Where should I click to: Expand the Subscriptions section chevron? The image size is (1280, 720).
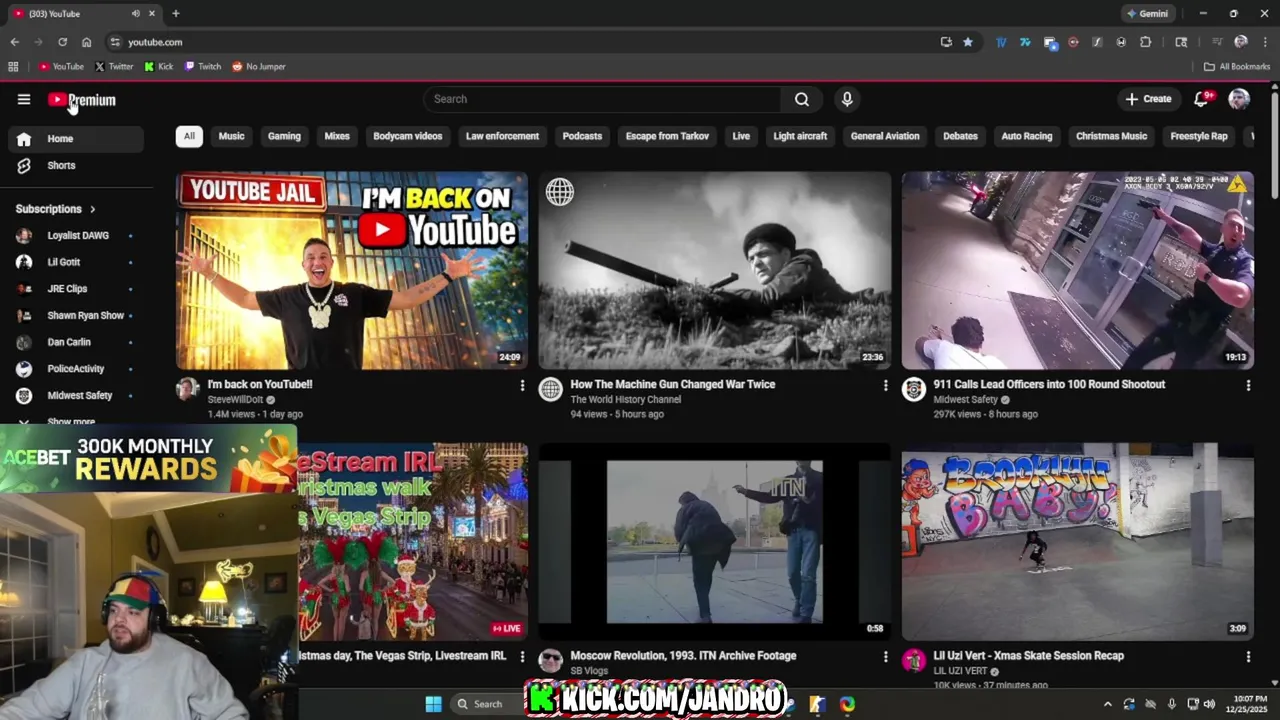tap(92, 209)
